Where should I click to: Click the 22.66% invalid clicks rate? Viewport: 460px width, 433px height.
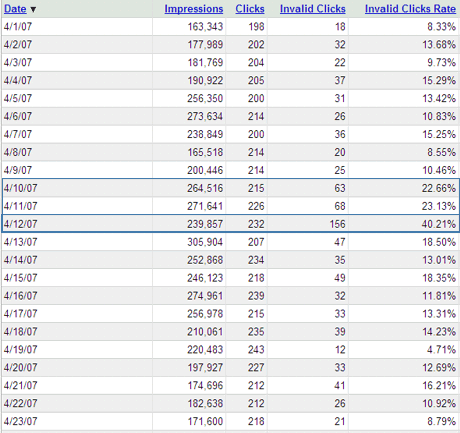pyautogui.click(x=439, y=188)
